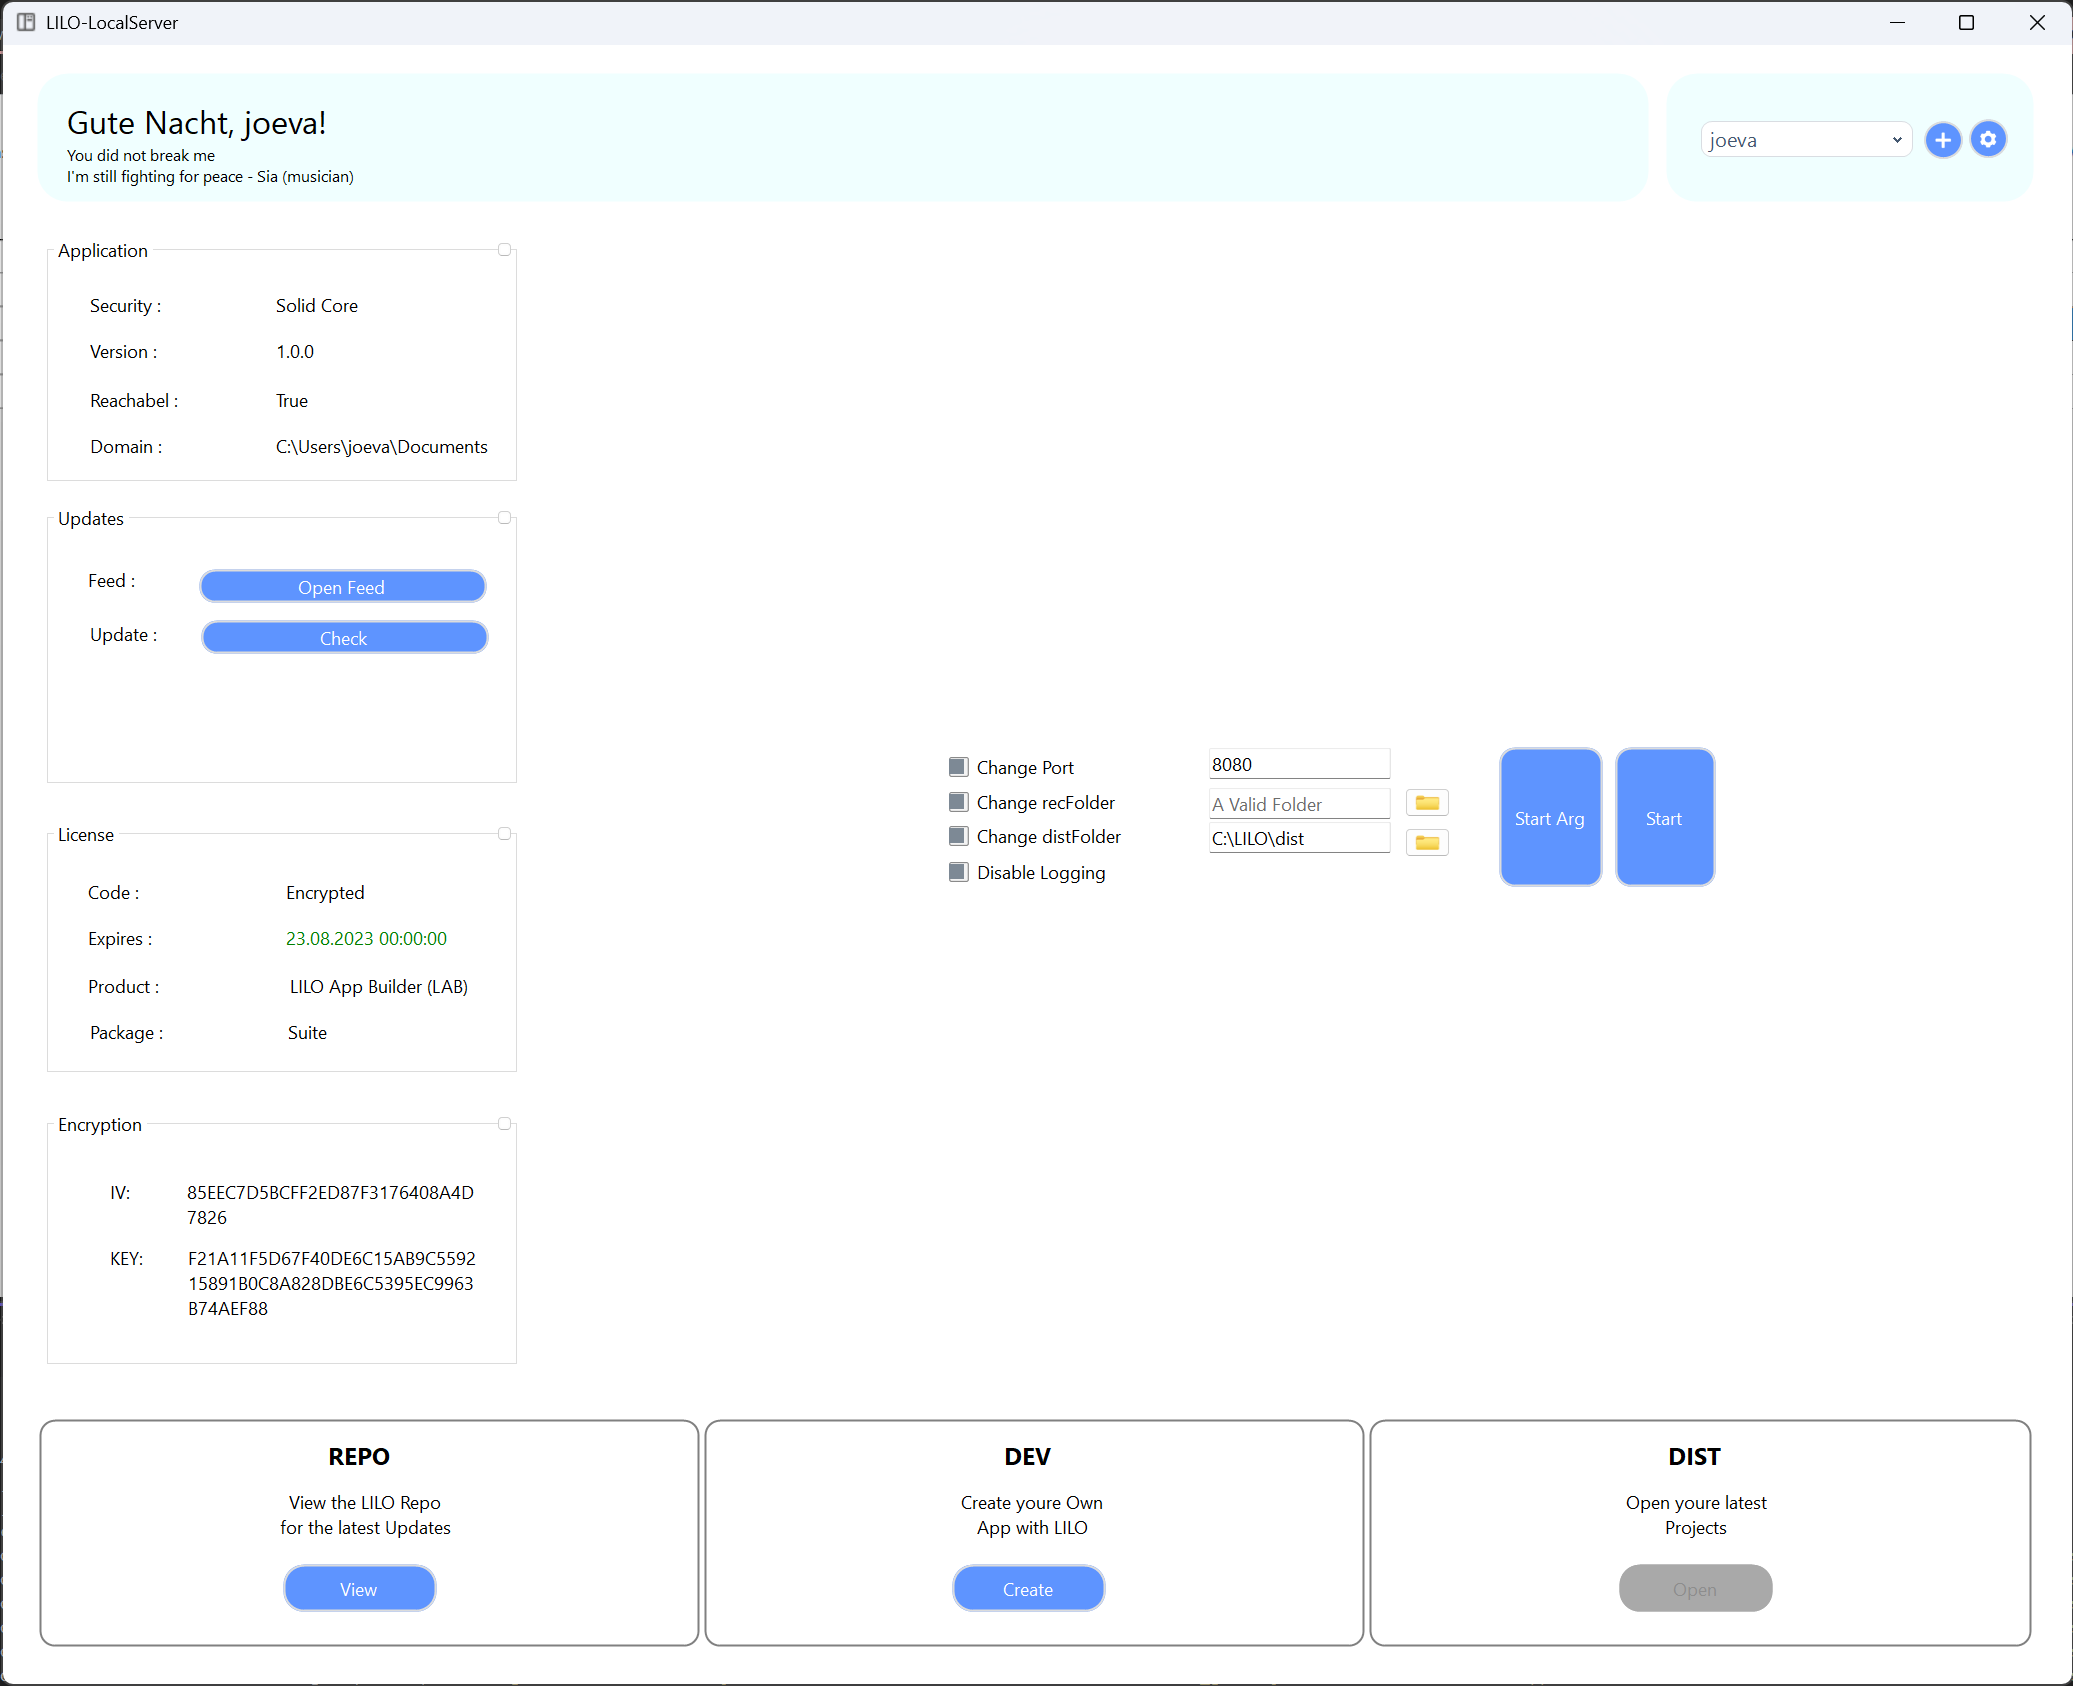2073x1686 pixels.
Task: Collapse the Encryption panel via corner toggle
Action: (x=505, y=1123)
